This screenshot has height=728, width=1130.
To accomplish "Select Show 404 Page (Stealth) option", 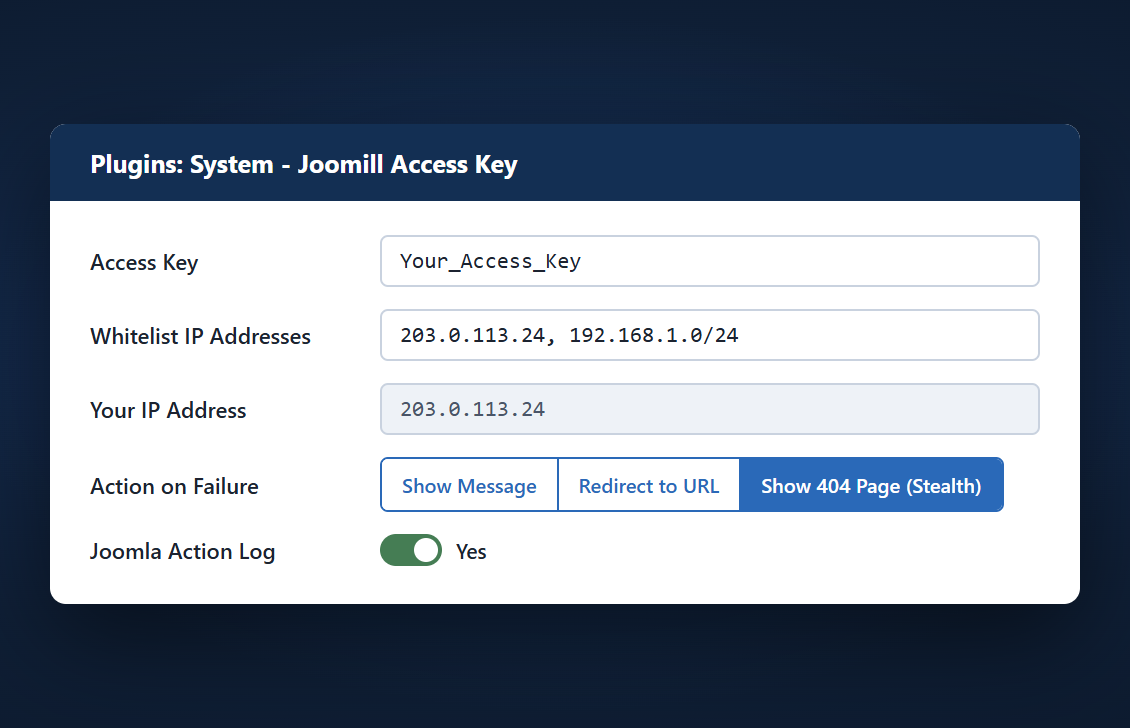I will pyautogui.click(x=871, y=485).
